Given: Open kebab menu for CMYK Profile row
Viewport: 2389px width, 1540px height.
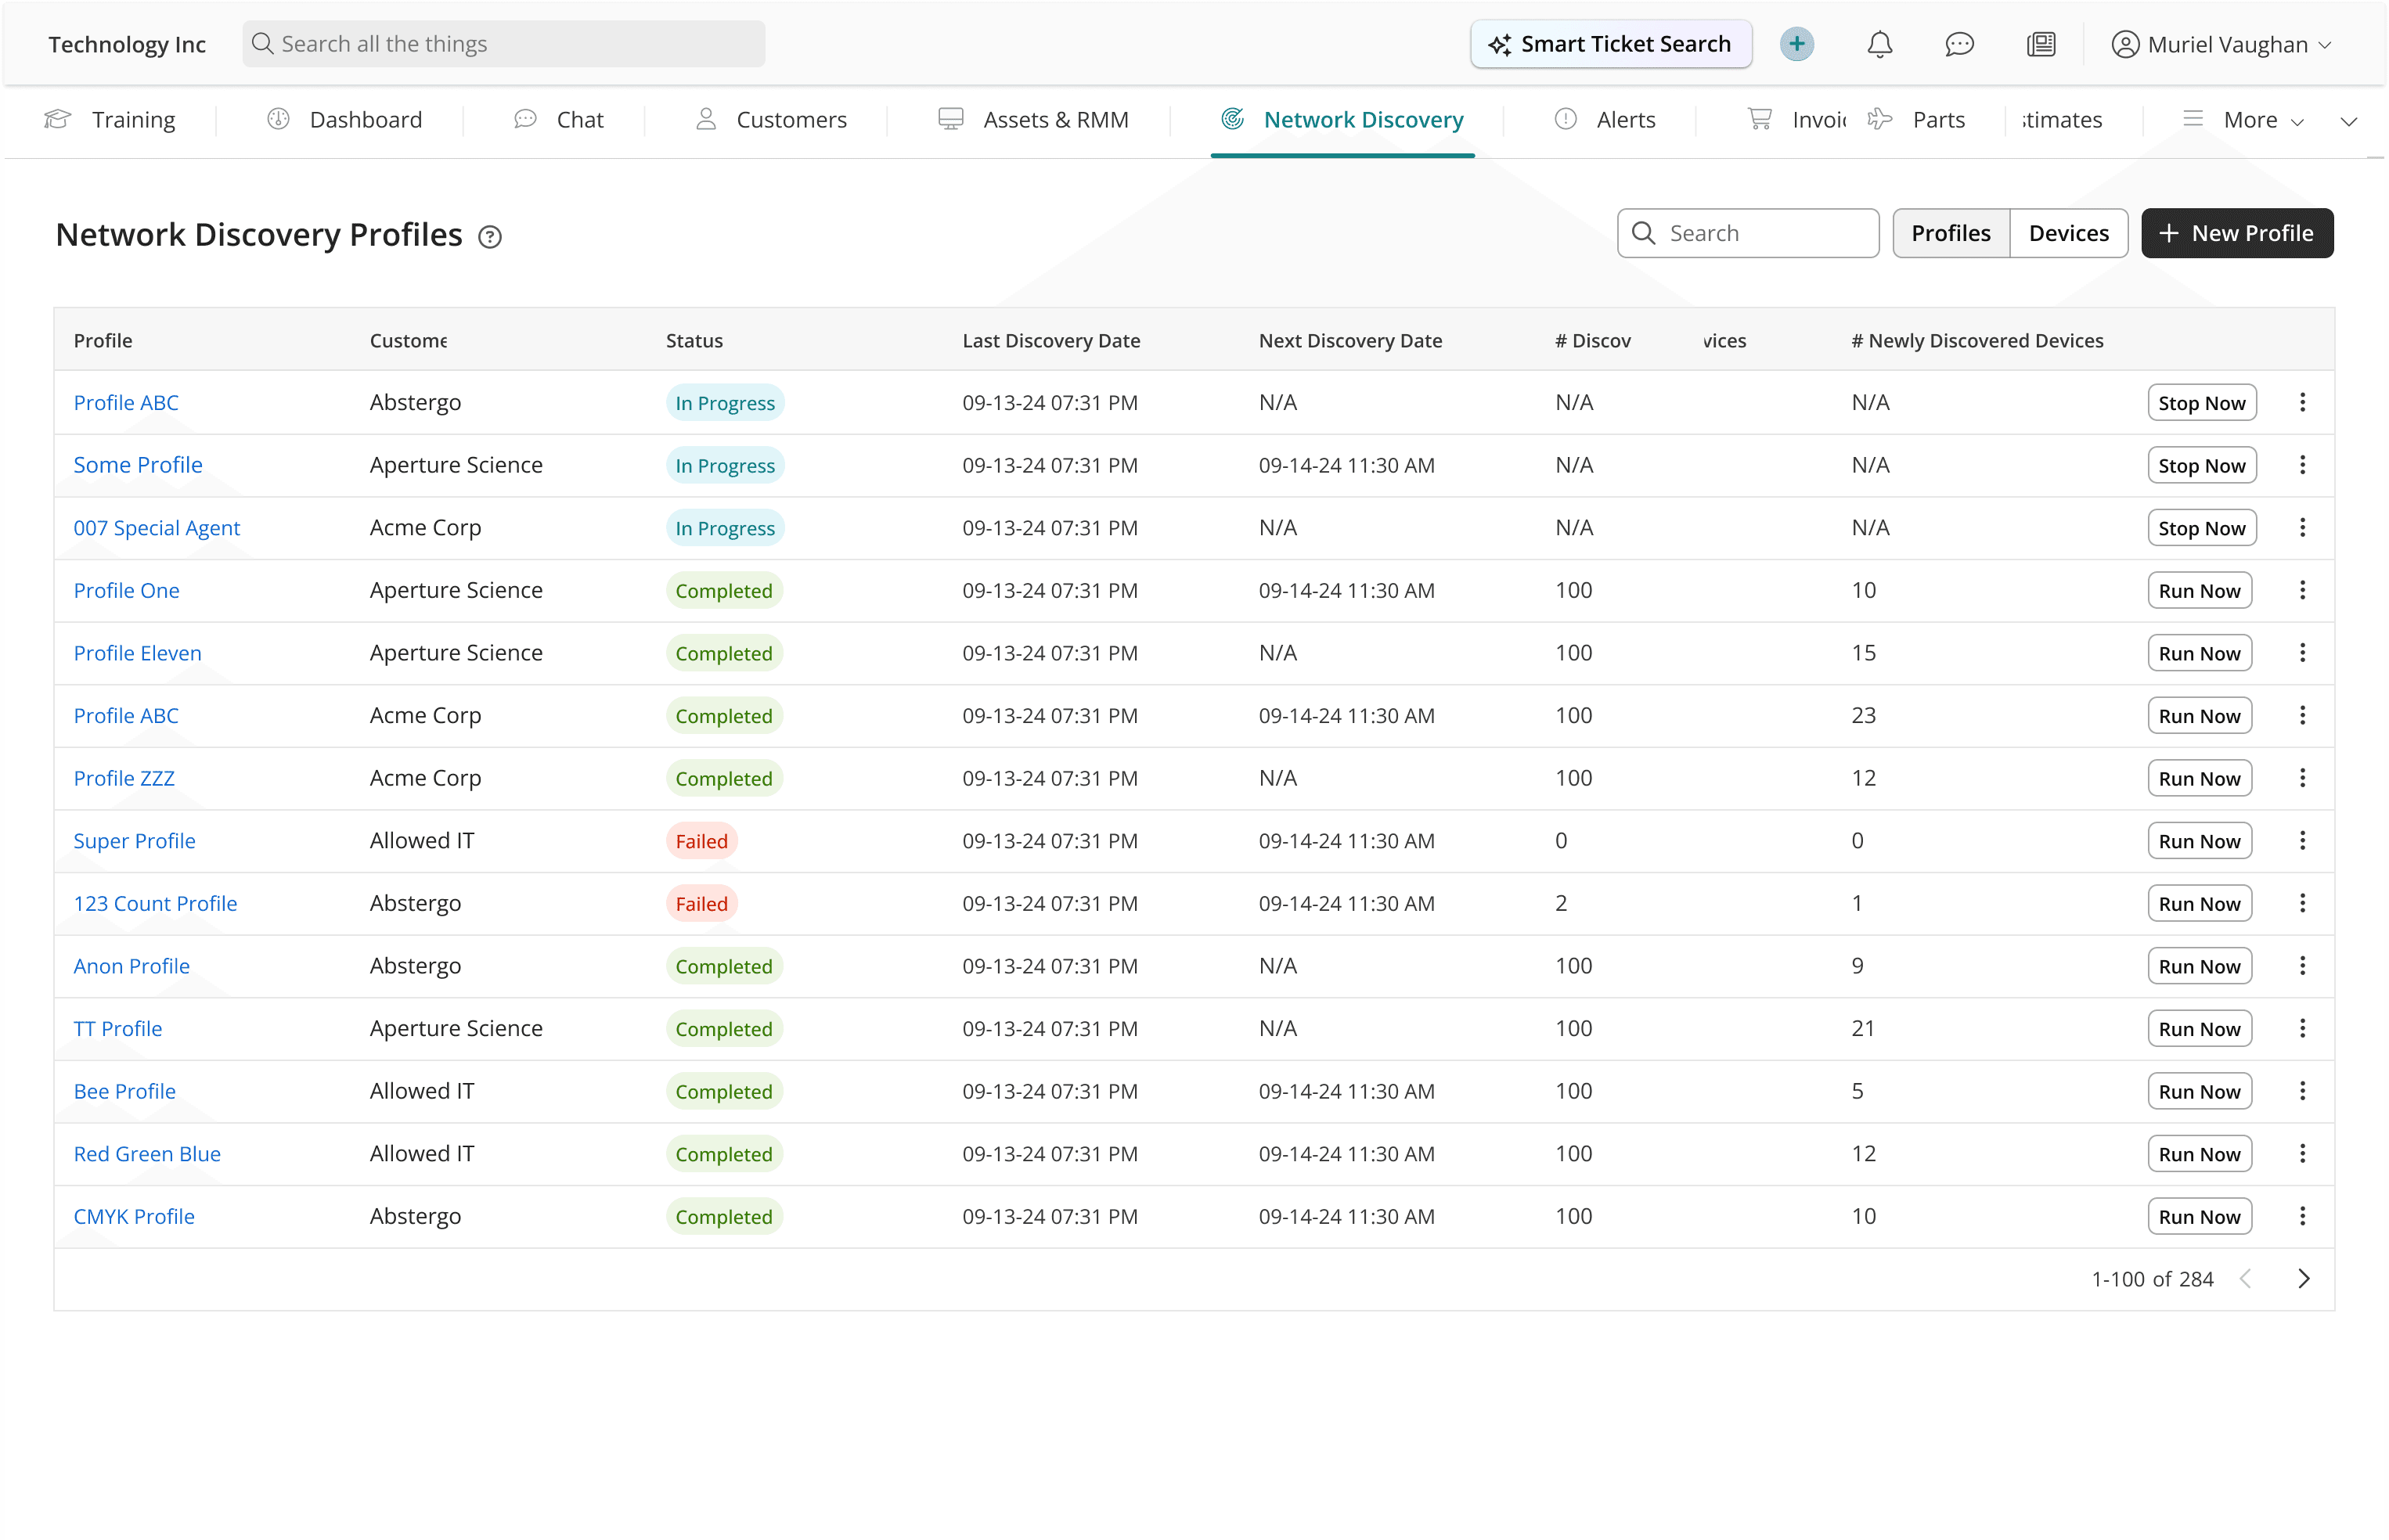Looking at the screenshot, I should [2302, 1216].
